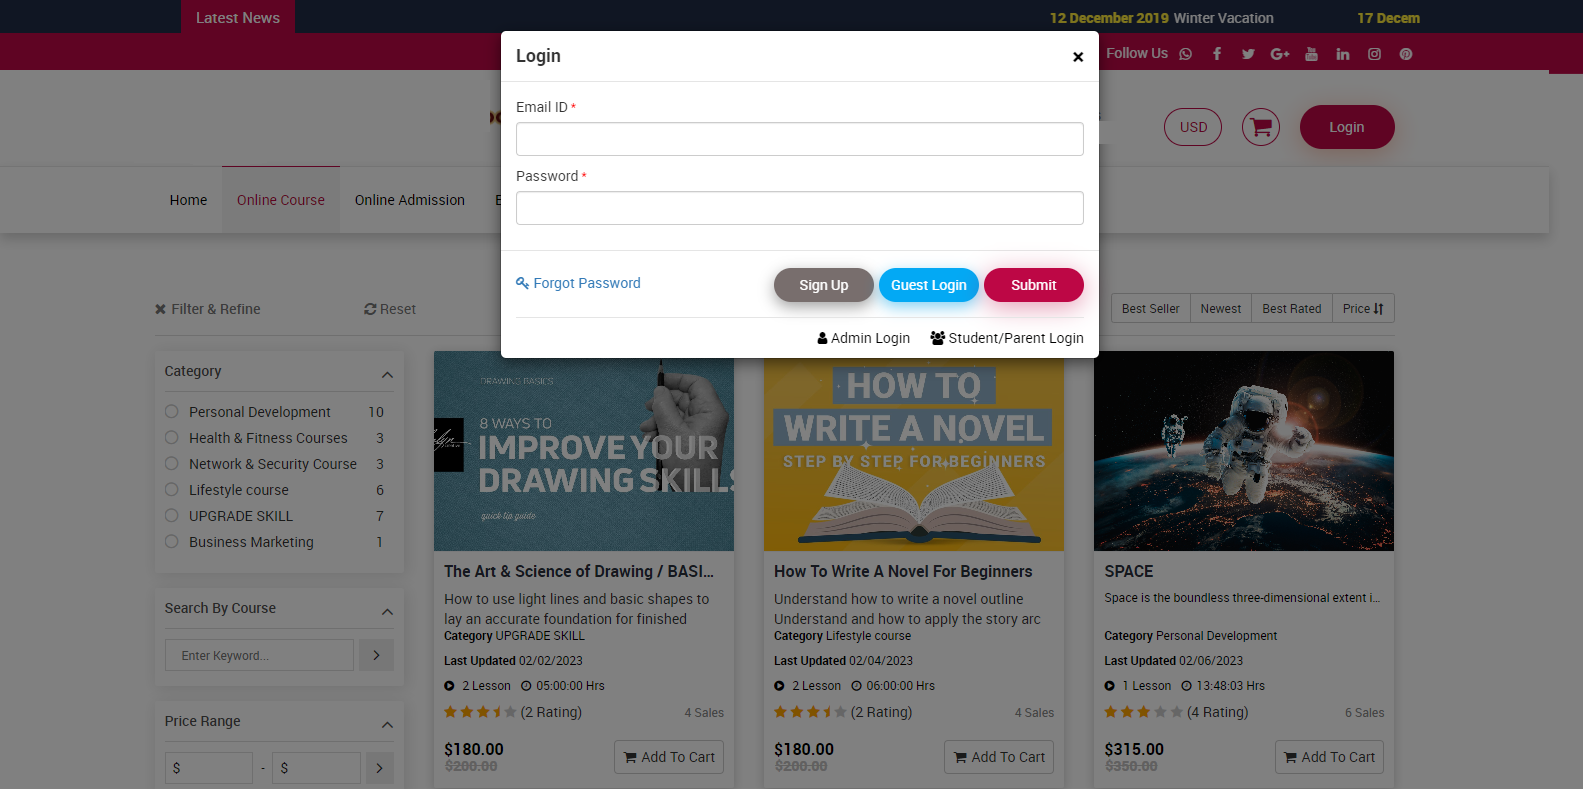The height and width of the screenshot is (789, 1583).
Task: Open the YouTube channel icon
Action: [x=1311, y=54]
